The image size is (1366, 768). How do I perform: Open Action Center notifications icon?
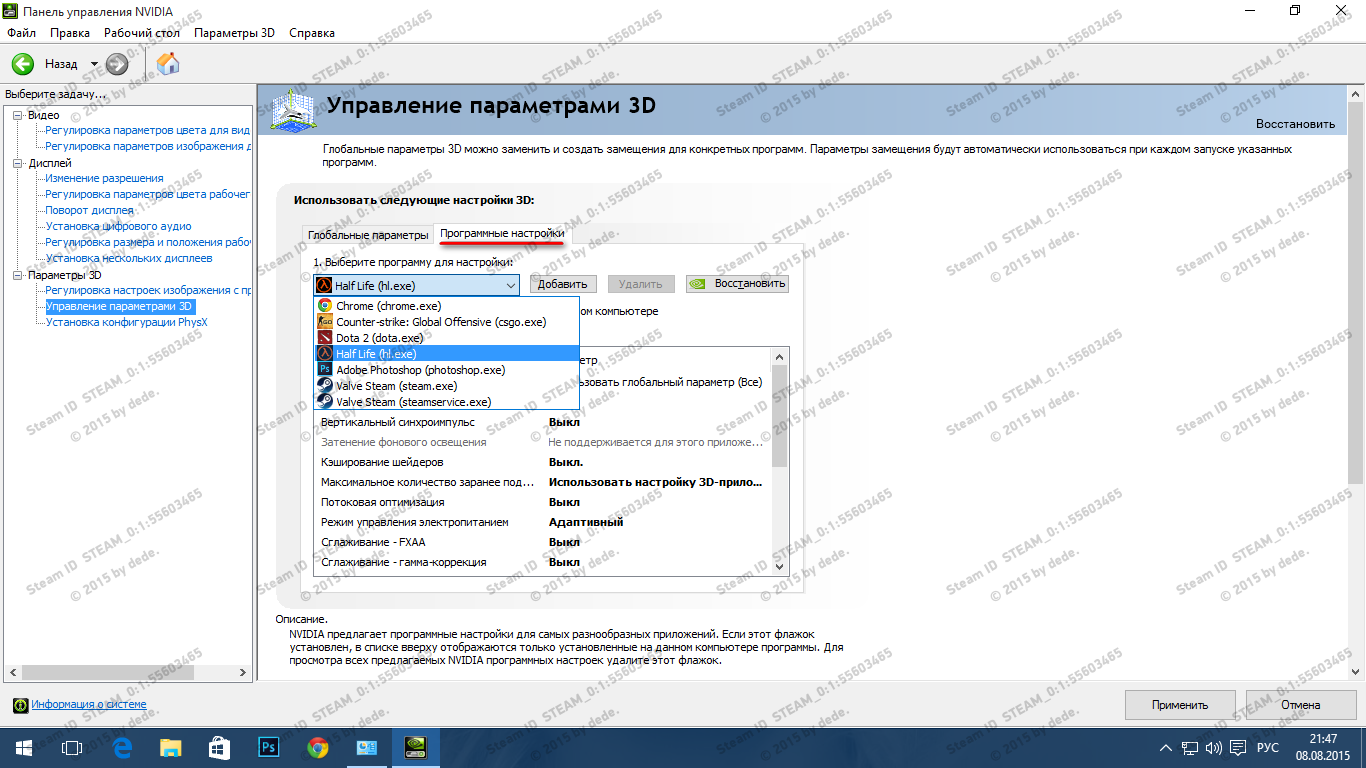pyautogui.click(x=1238, y=747)
